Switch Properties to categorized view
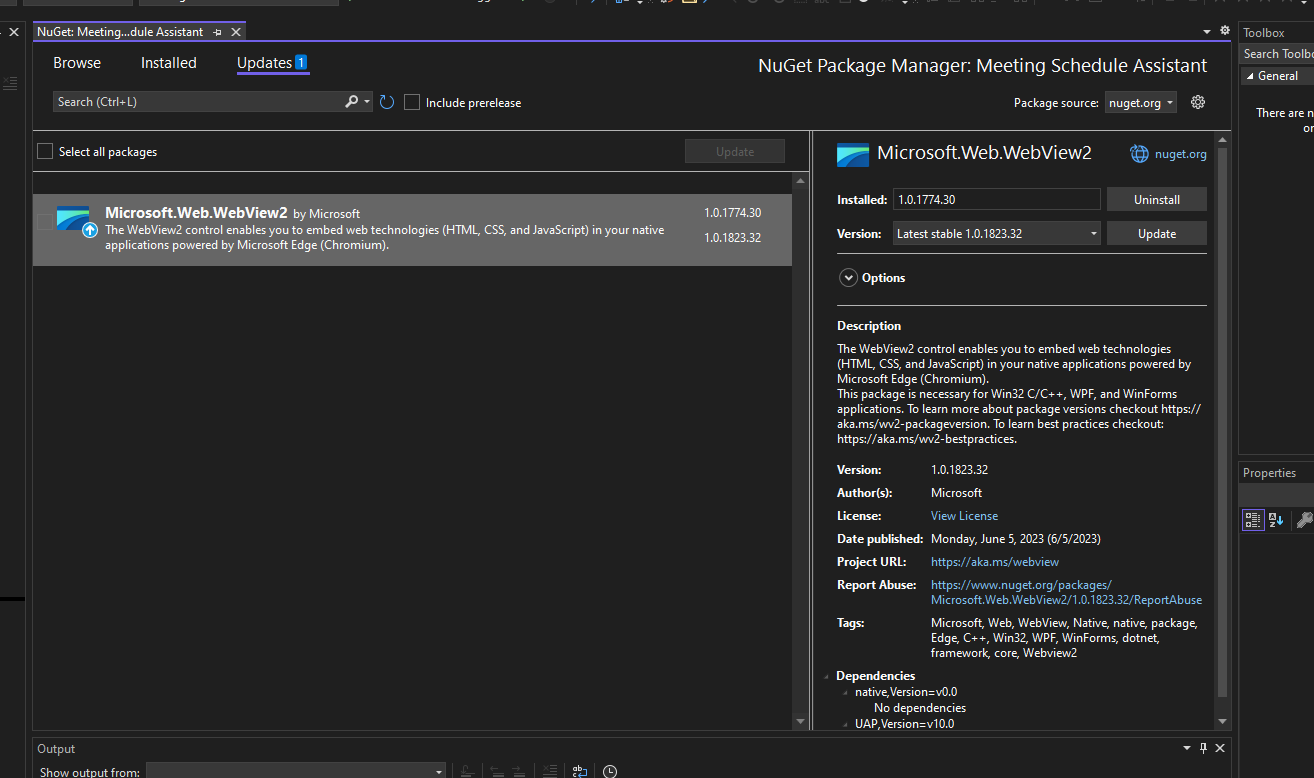Viewport: 1314px width, 778px height. (x=1253, y=519)
